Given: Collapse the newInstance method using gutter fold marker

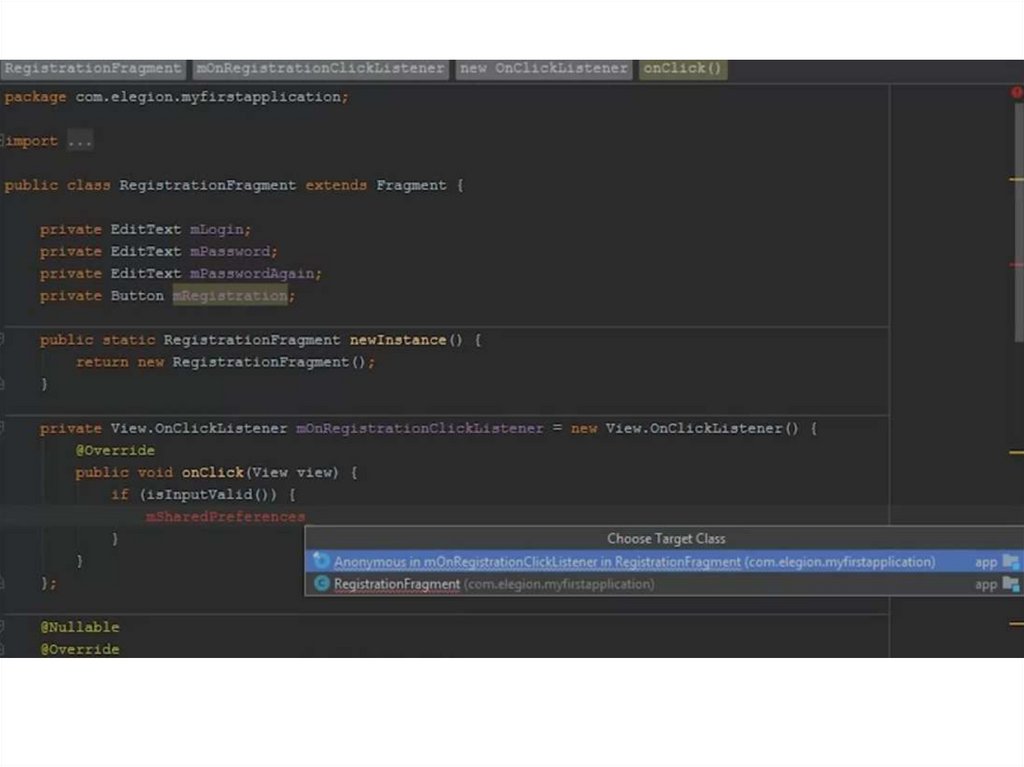Looking at the screenshot, I should pyautogui.click(x=3, y=340).
